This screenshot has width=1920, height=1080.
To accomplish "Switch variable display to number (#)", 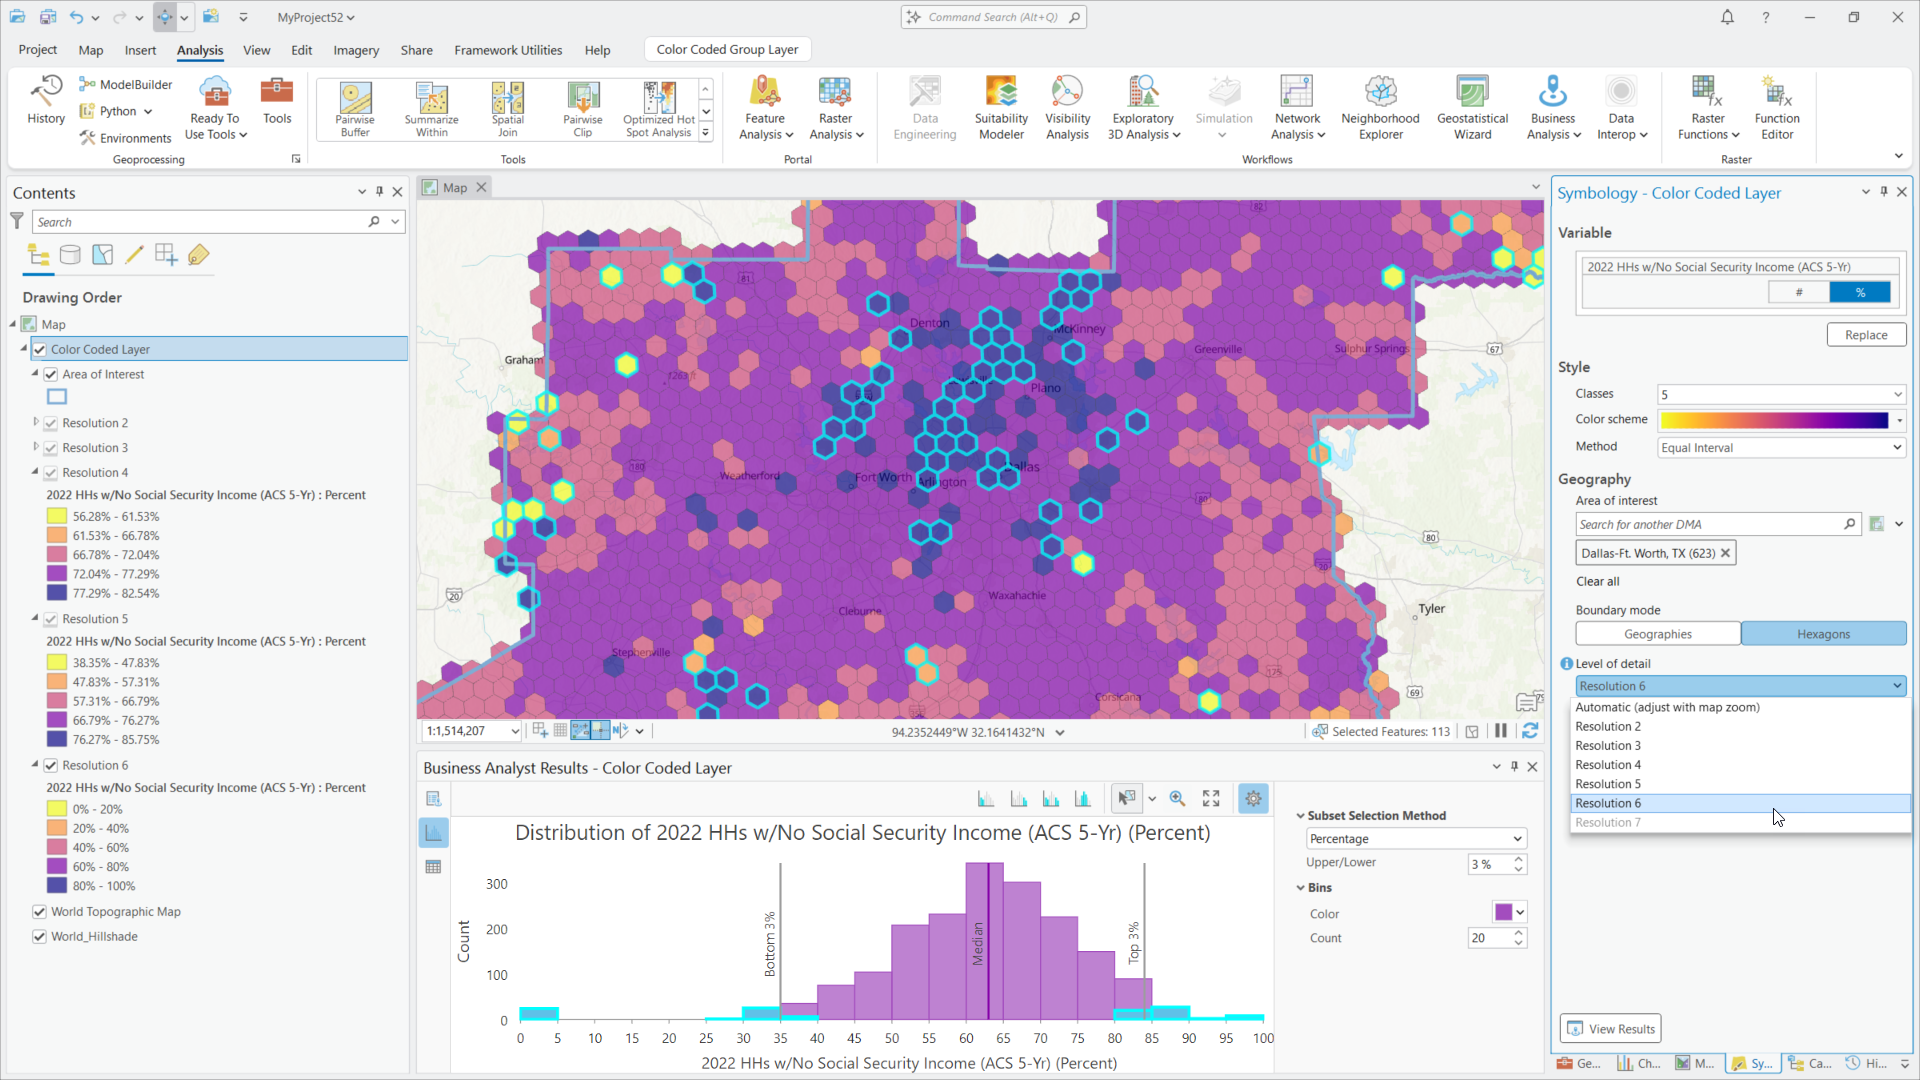I will tap(1799, 292).
